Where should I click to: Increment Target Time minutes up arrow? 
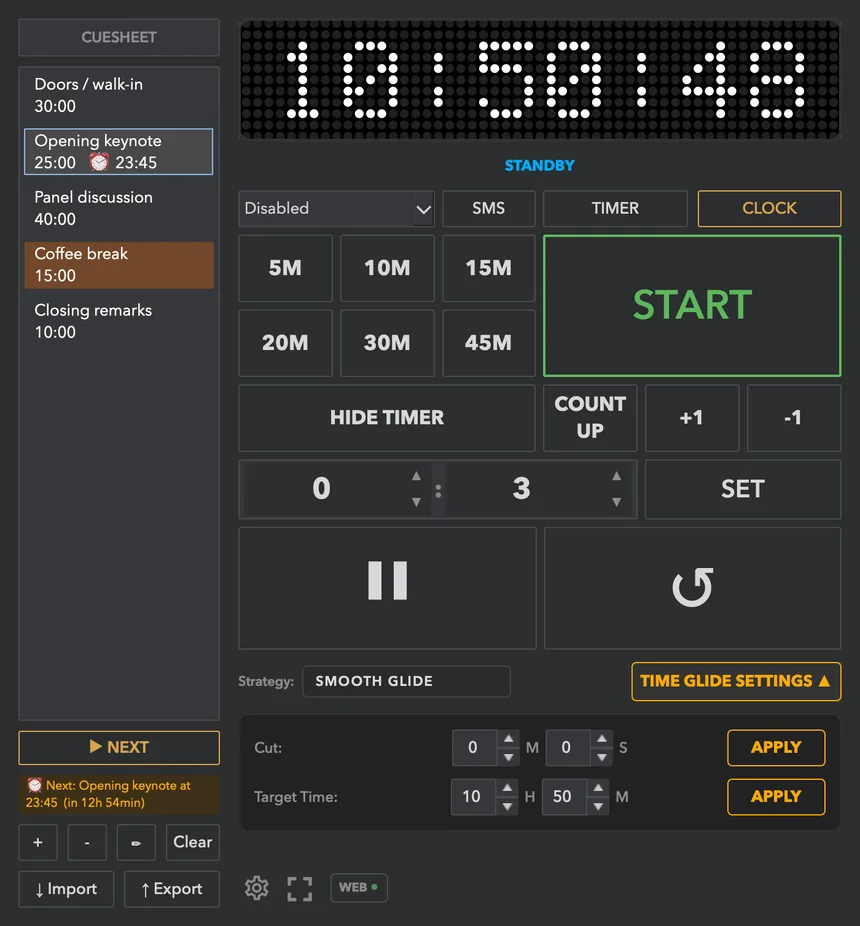(598, 788)
